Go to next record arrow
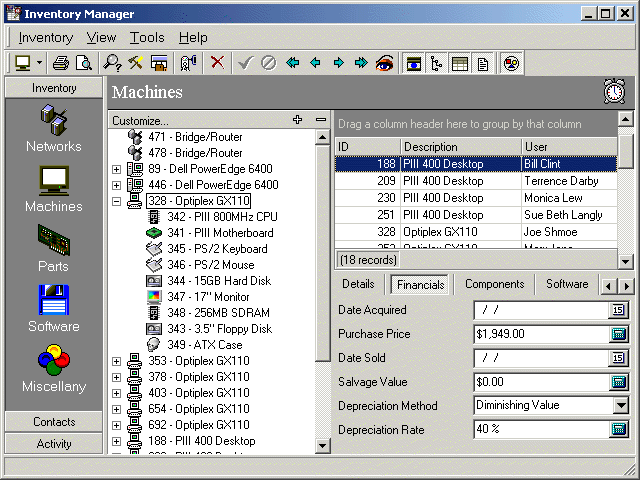640x480 pixels. (338, 63)
